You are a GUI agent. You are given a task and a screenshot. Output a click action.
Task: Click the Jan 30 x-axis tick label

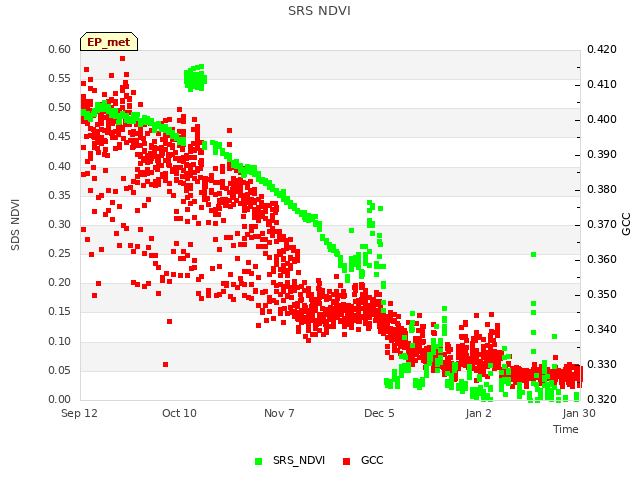579,413
